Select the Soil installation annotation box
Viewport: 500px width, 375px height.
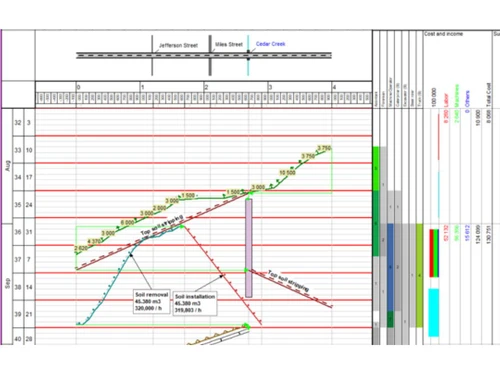[x=195, y=303]
